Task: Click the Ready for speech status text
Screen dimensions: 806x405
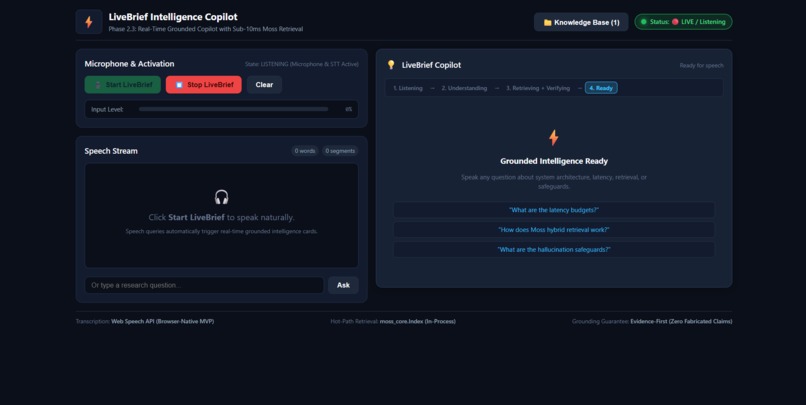Action: click(701, 65)
